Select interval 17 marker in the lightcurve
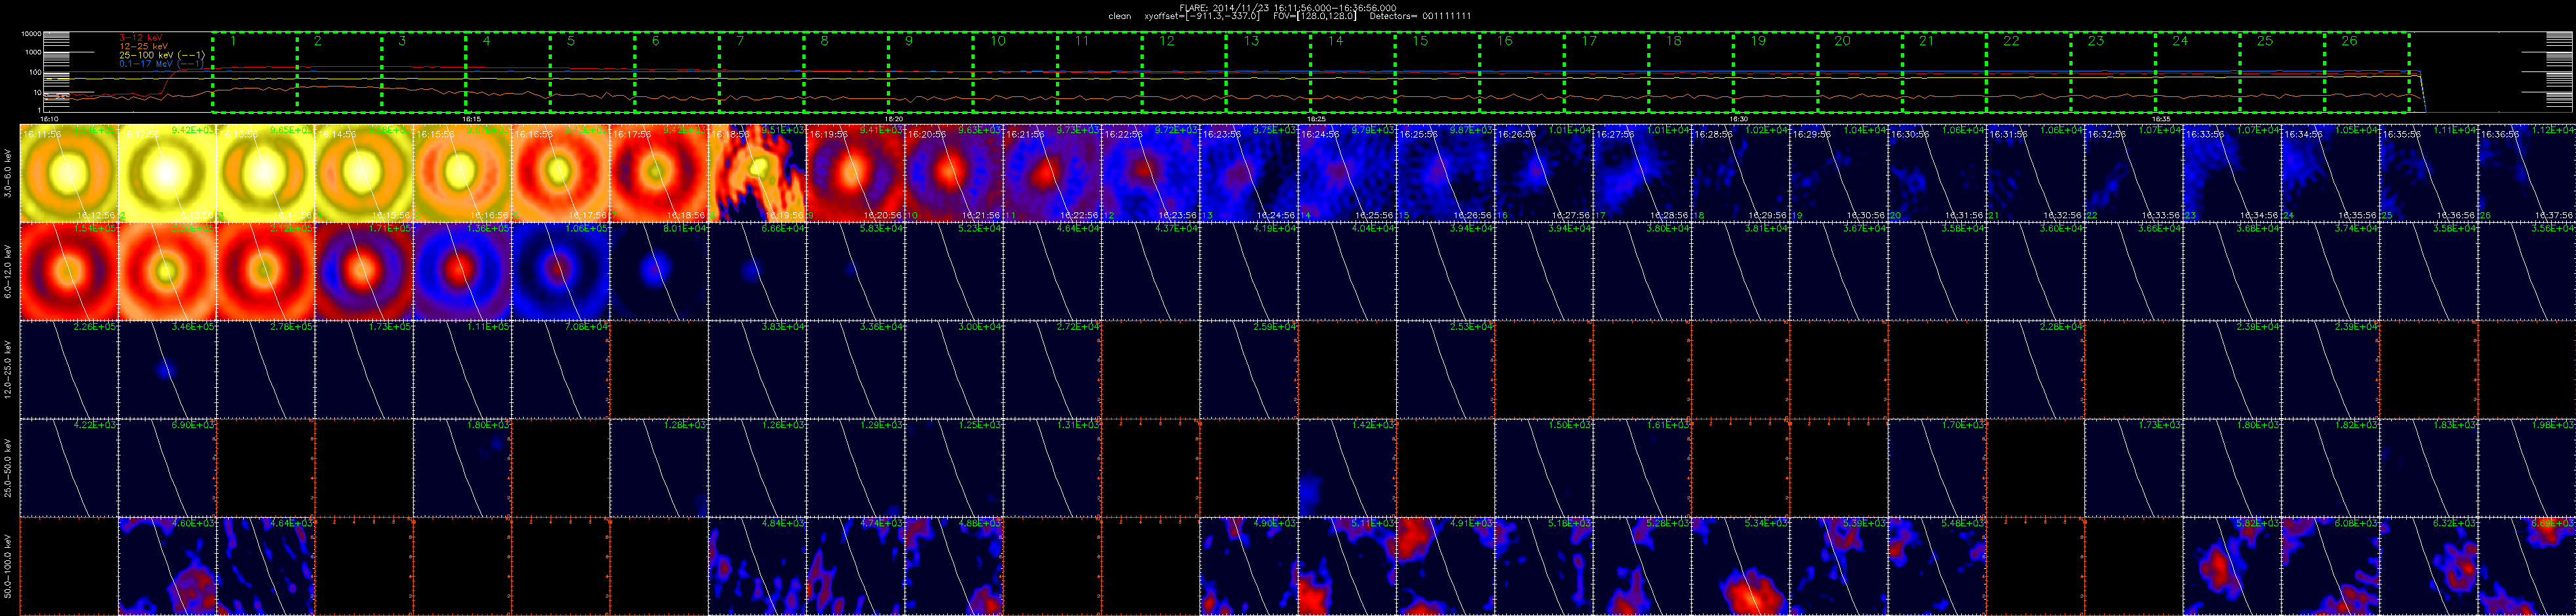 1590,41
